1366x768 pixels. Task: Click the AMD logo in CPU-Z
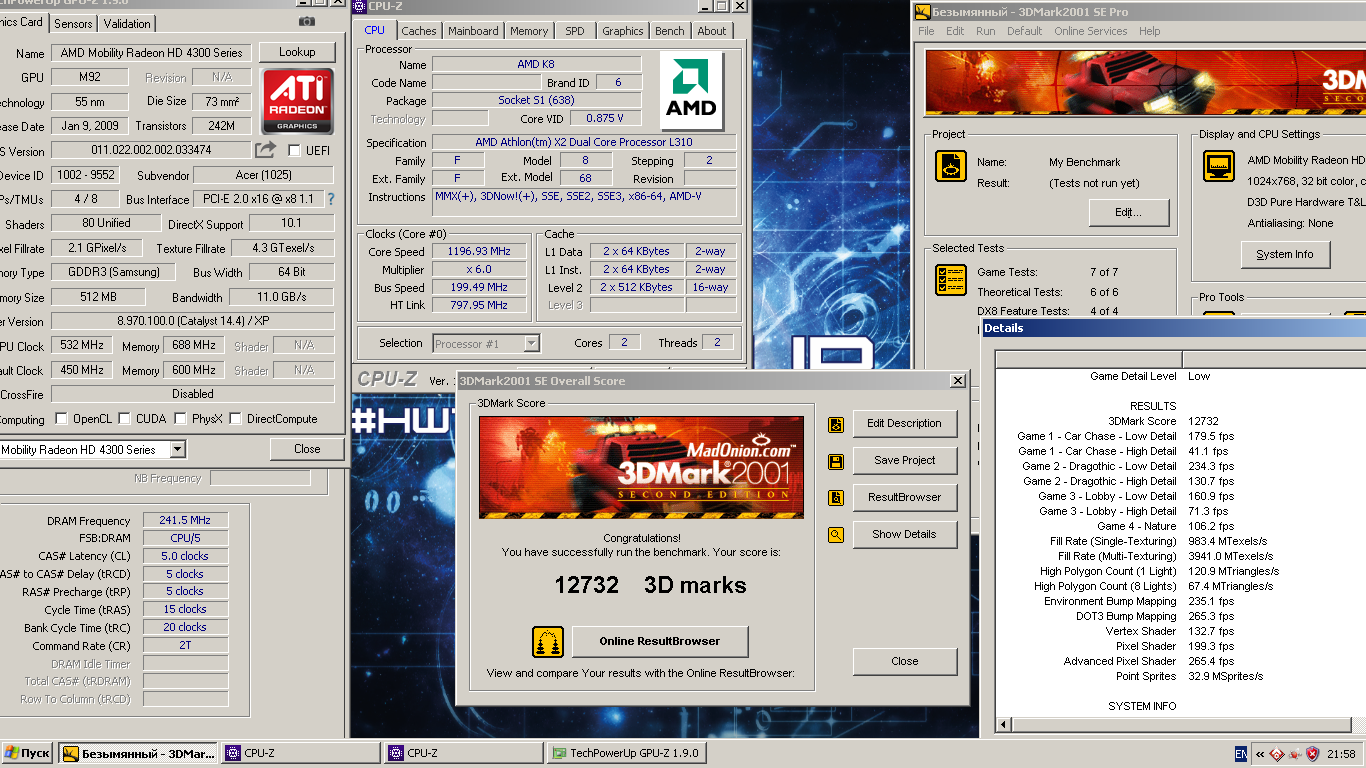692,91
